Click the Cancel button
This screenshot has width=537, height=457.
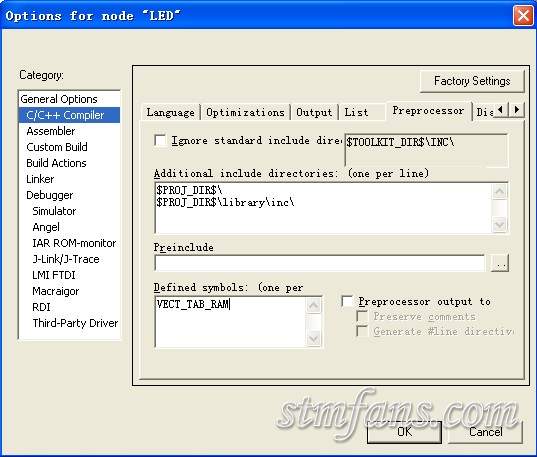click(485, 432)
